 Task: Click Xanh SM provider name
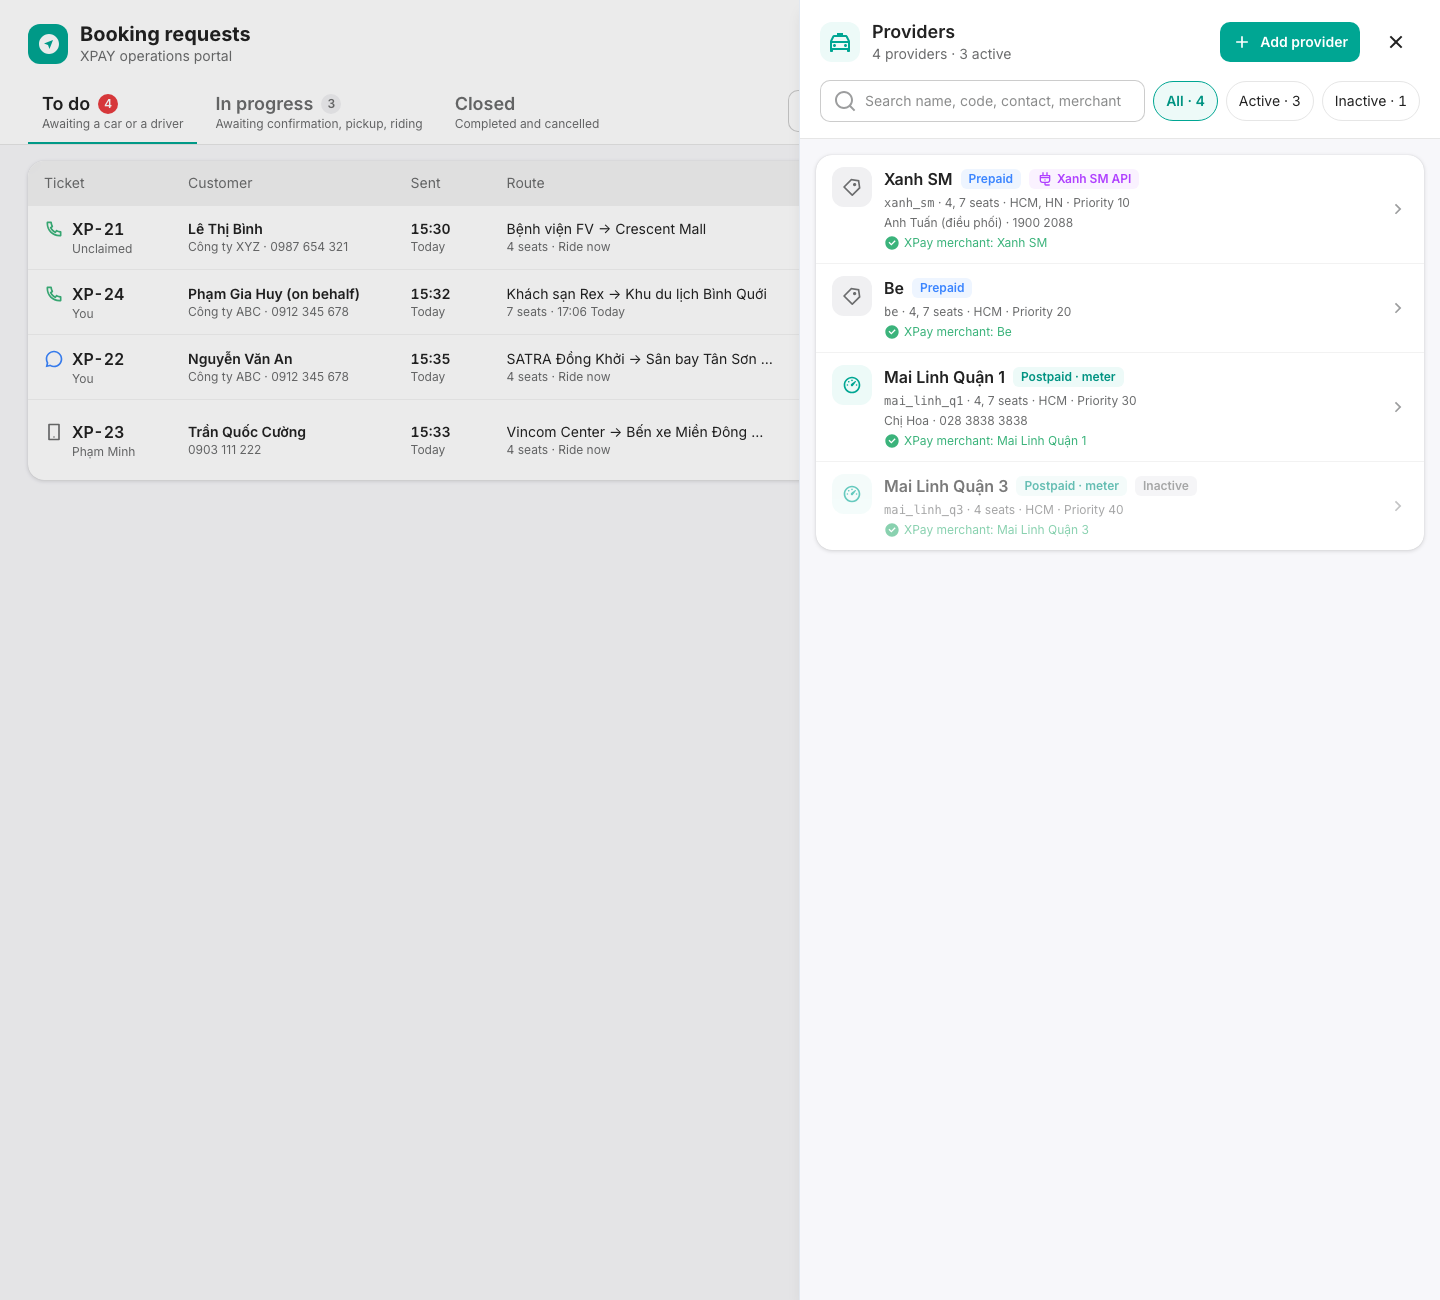pos(918,179)
